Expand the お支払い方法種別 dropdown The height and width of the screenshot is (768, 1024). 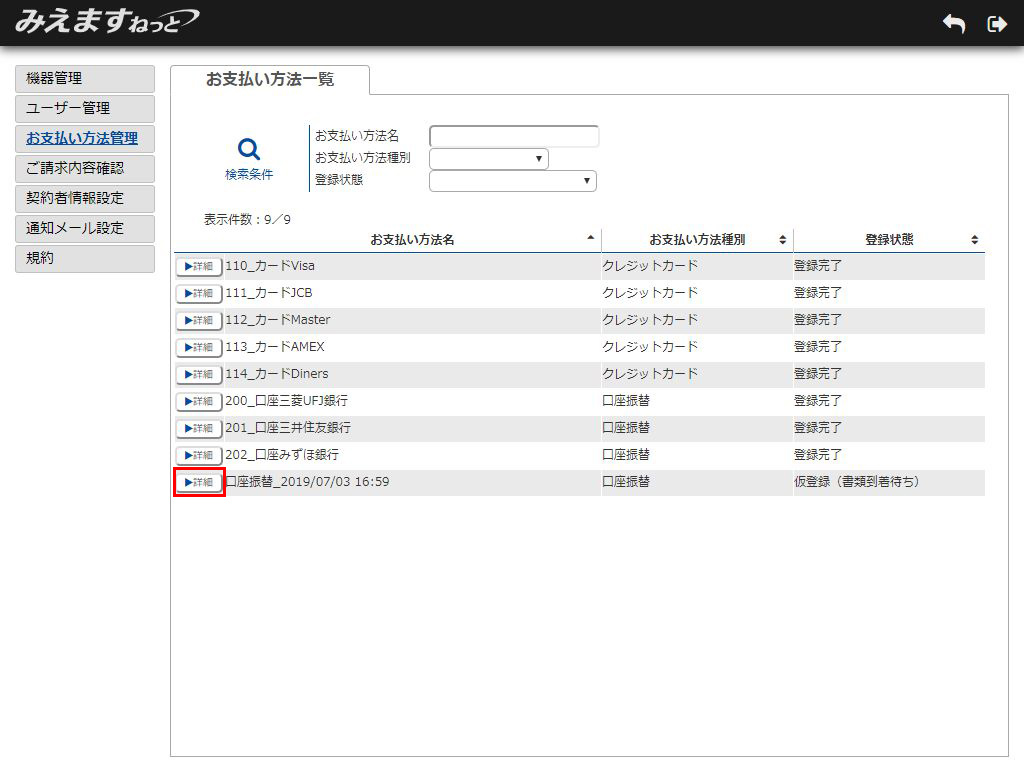489,159
